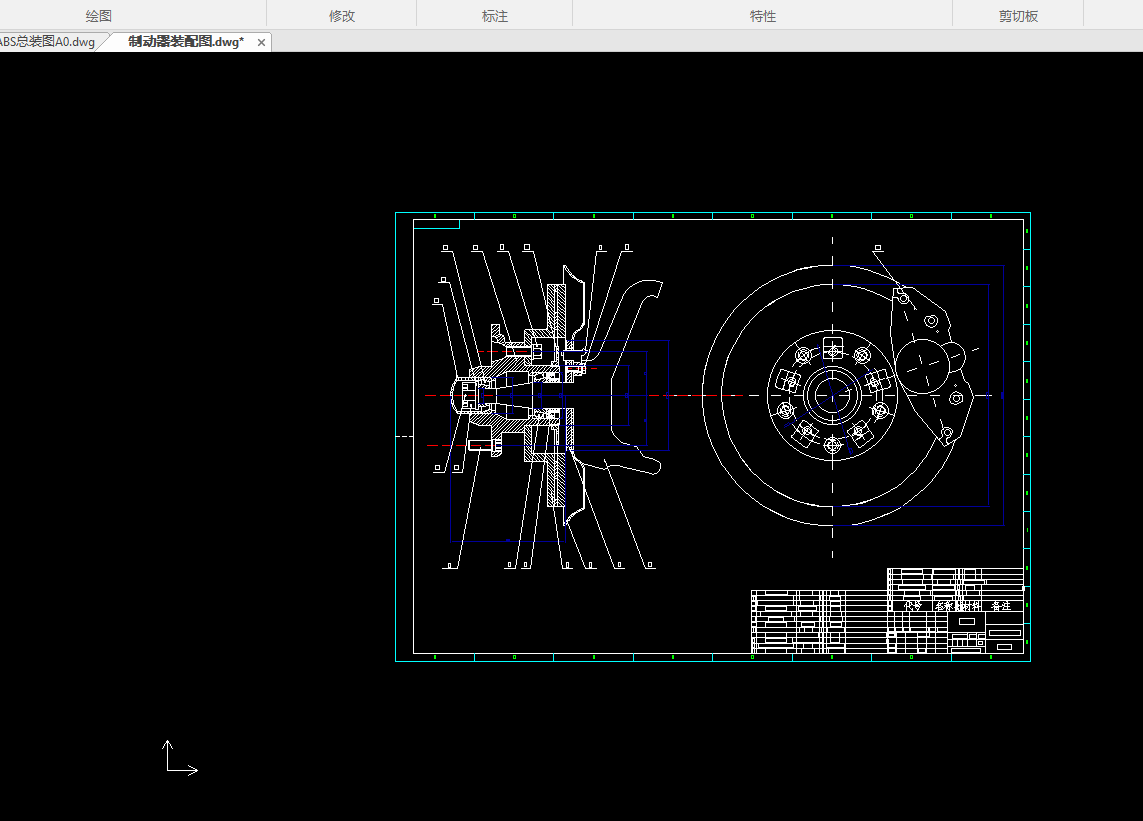Switch to the ABS总装图A0.dwg drawing tab
1143x821 pixels.
tap(48, 42)
